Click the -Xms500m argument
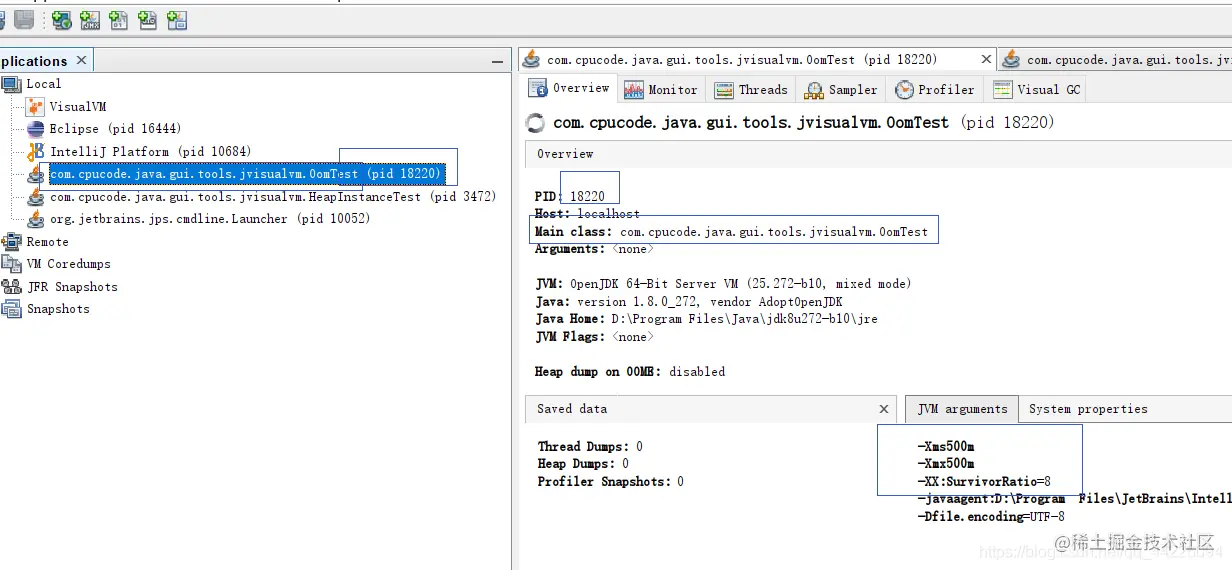This screenshot has height=570, width=1232. (x=945, y=447)
